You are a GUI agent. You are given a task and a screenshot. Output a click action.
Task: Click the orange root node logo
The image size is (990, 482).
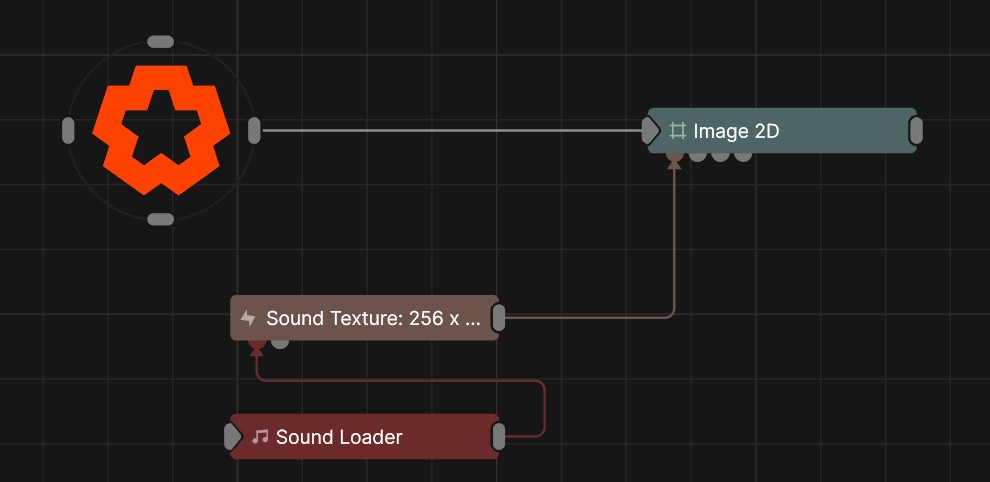pyautogui.click(x=160, y=130)
